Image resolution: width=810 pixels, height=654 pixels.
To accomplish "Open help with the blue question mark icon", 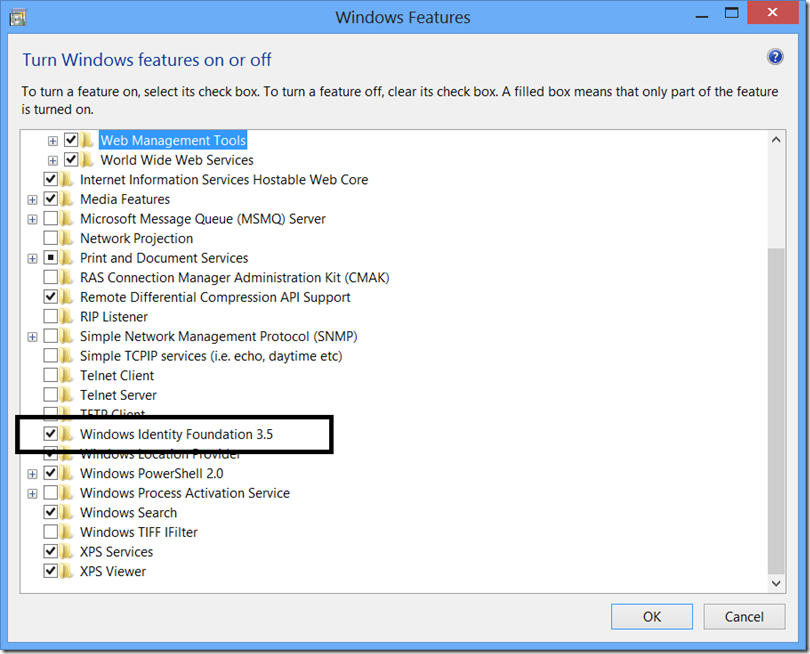I will click(x=775, y=57).
